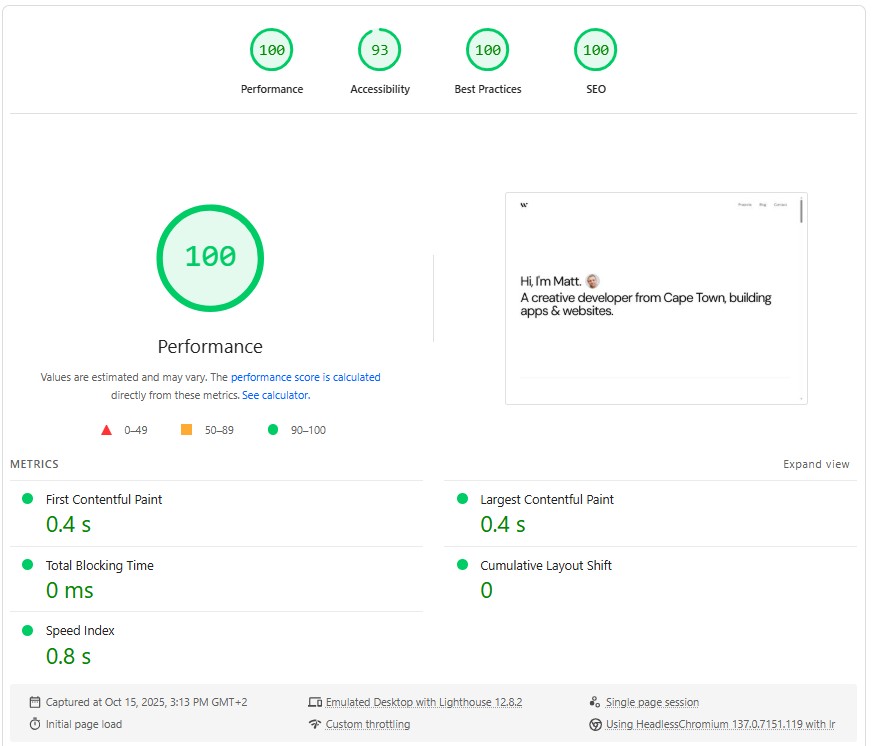Viewport: 873px width, 746px height.
Task: Click the Speed Index metric row
Action: [x=80, y=631]
